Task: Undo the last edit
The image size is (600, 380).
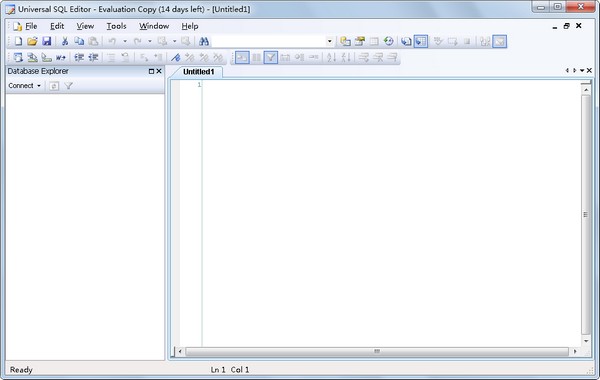Action: [x=112, y=41]
